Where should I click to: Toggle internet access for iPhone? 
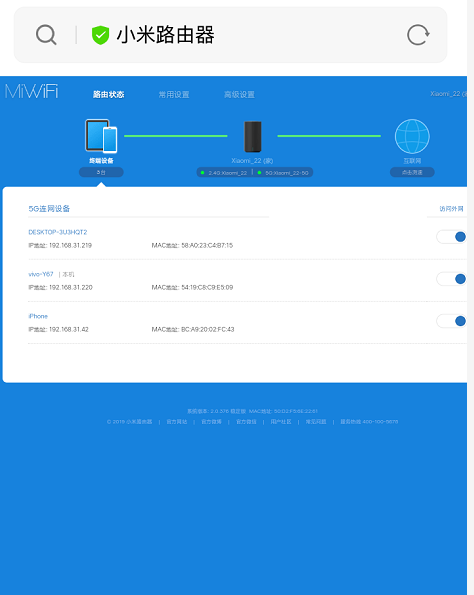452,321
